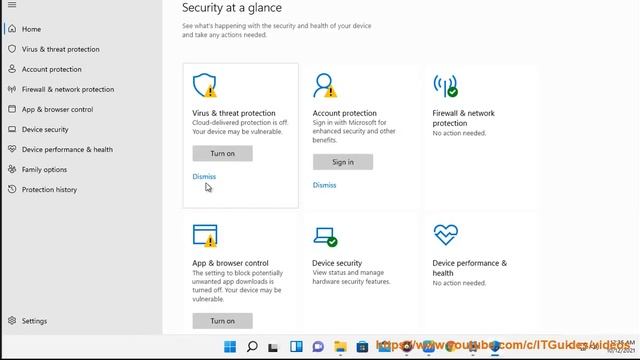Click 'Cloud-delivered protection is off' message

click(240, 122)
